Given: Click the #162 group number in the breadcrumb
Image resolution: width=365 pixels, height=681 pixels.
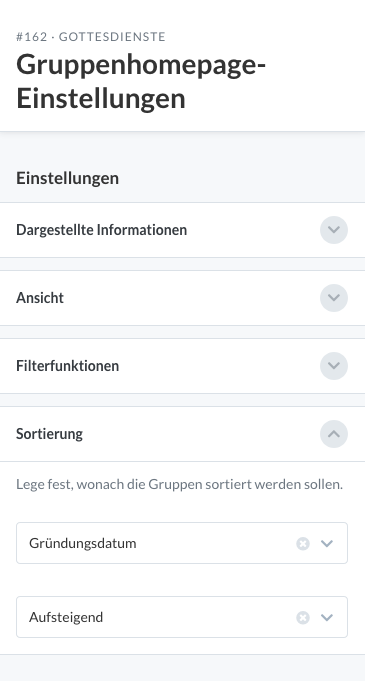Looking at the screenshot, I should tap(31, 37).
